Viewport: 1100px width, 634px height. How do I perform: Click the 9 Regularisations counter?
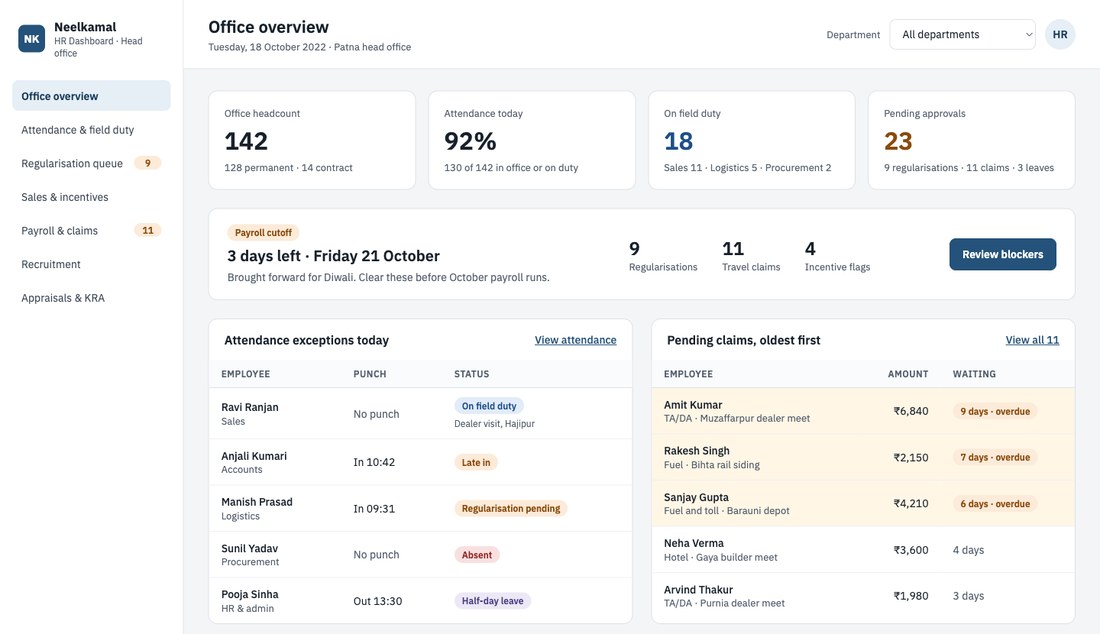(x=663, y=257)
